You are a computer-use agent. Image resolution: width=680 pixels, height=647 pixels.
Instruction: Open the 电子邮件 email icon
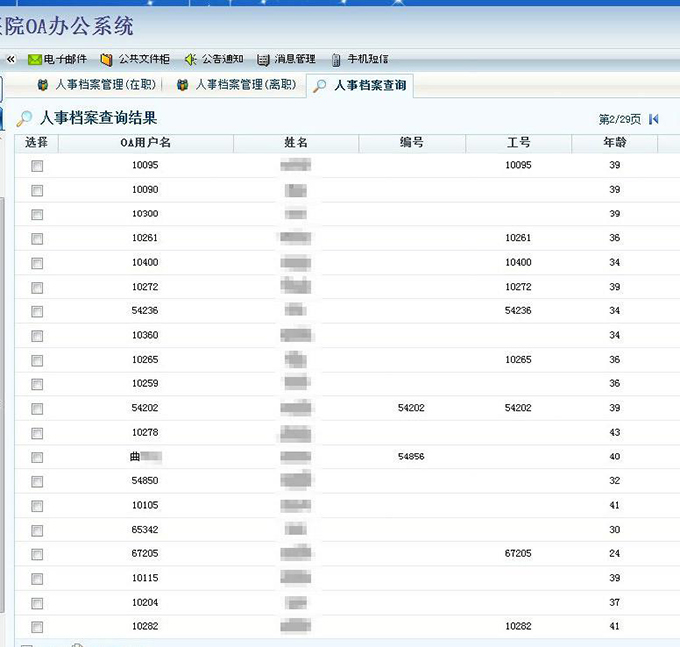[35, 59]
